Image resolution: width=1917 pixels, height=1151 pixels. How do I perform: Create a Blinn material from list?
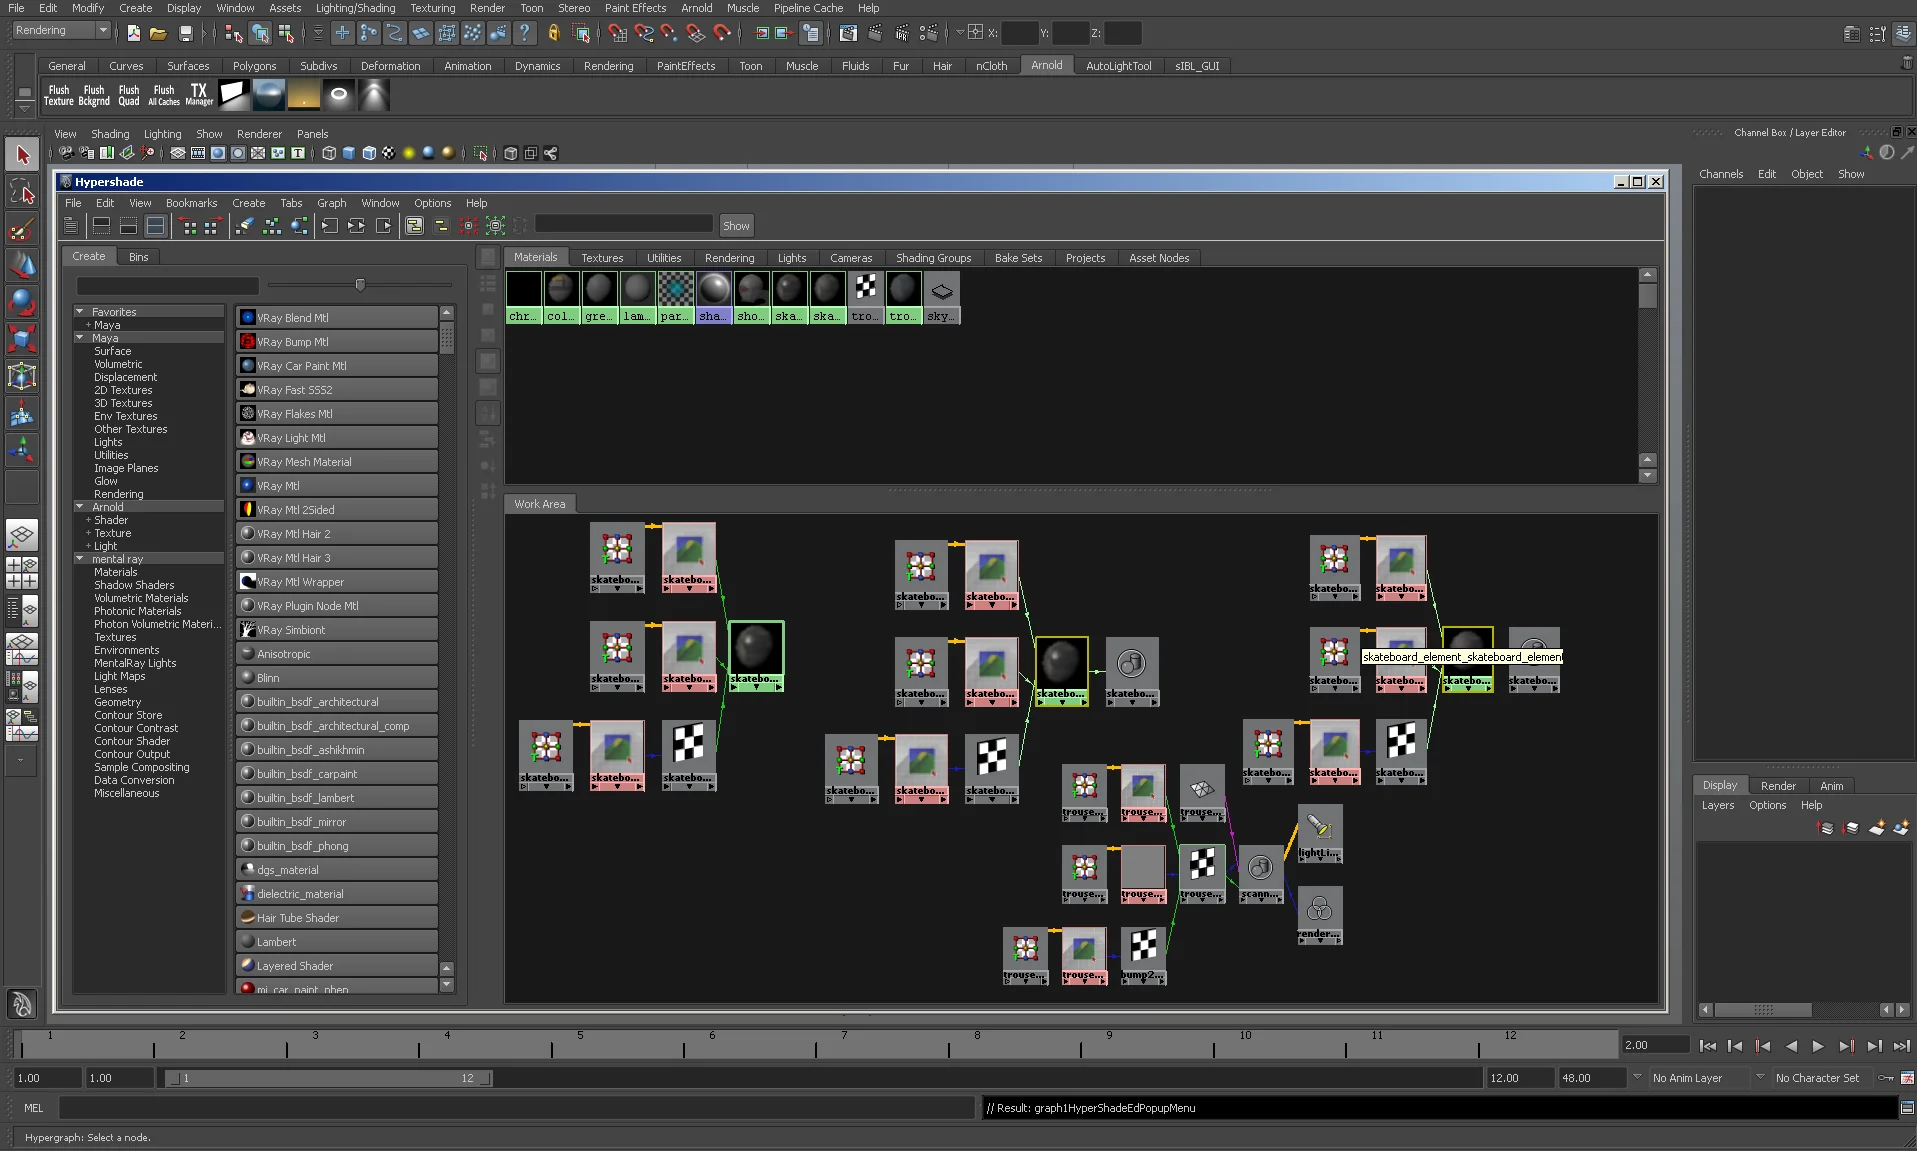[x=337, y=678]
